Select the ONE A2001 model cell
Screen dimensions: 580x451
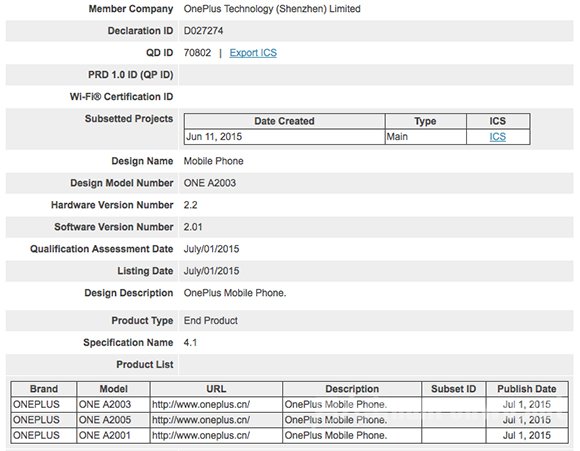(113, 435)
